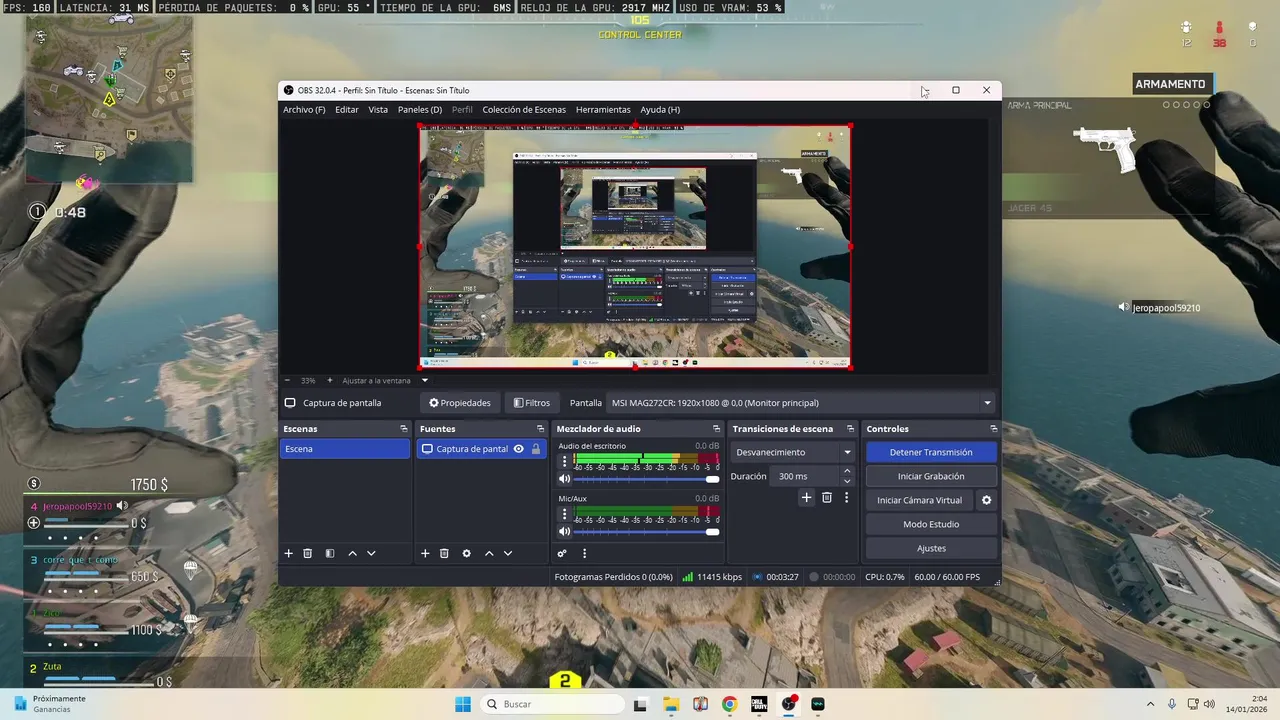Open scene filters icon in Escenas panel
1280x720 pixels.
(x=330, y=553)
